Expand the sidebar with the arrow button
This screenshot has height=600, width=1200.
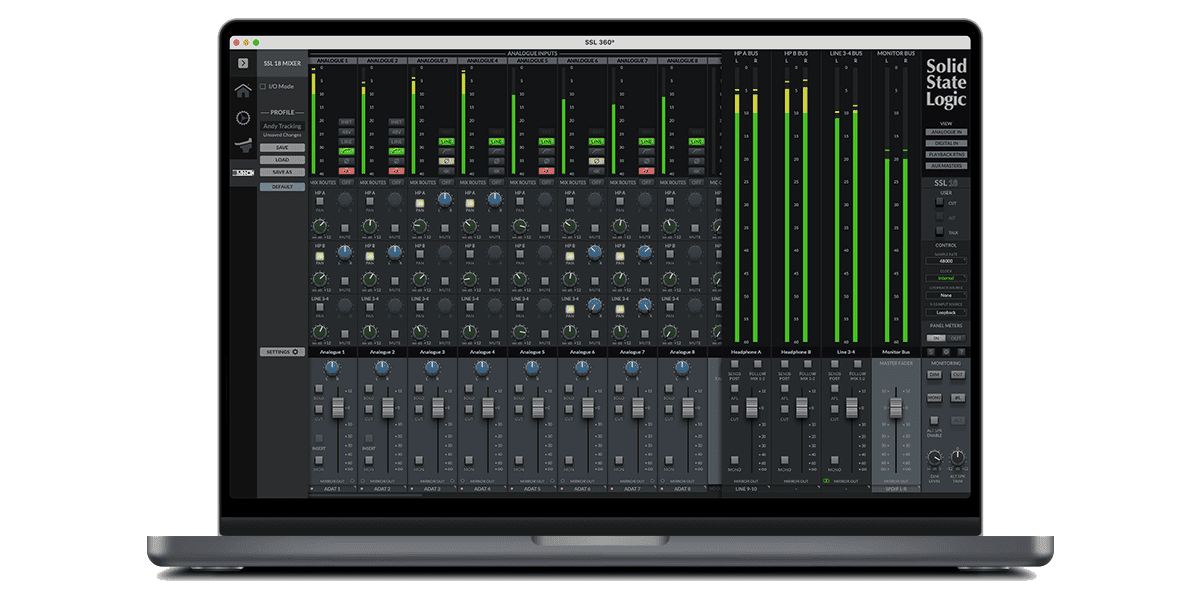[x=242, y=63]
